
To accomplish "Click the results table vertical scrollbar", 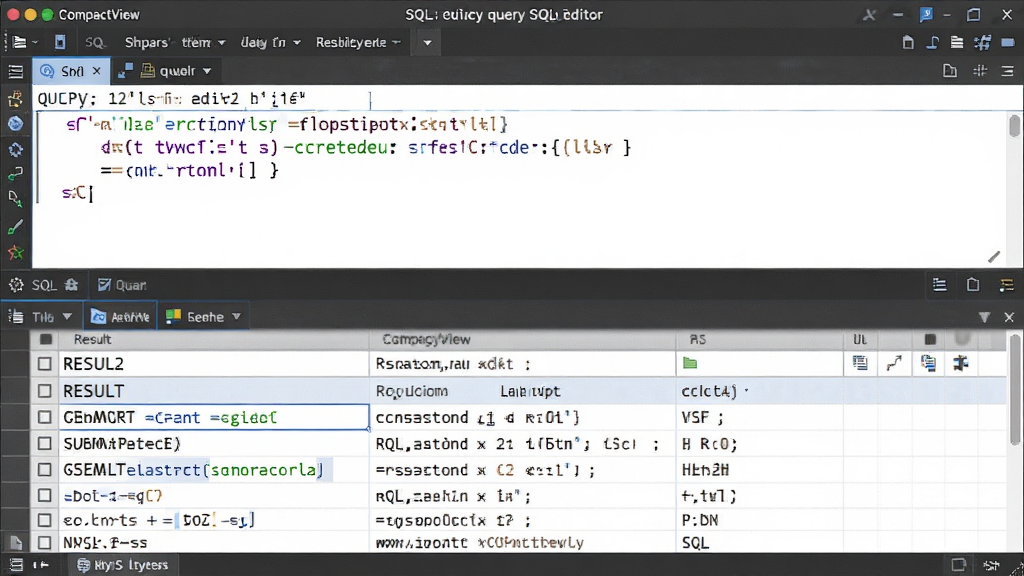I will (1014, 392).
